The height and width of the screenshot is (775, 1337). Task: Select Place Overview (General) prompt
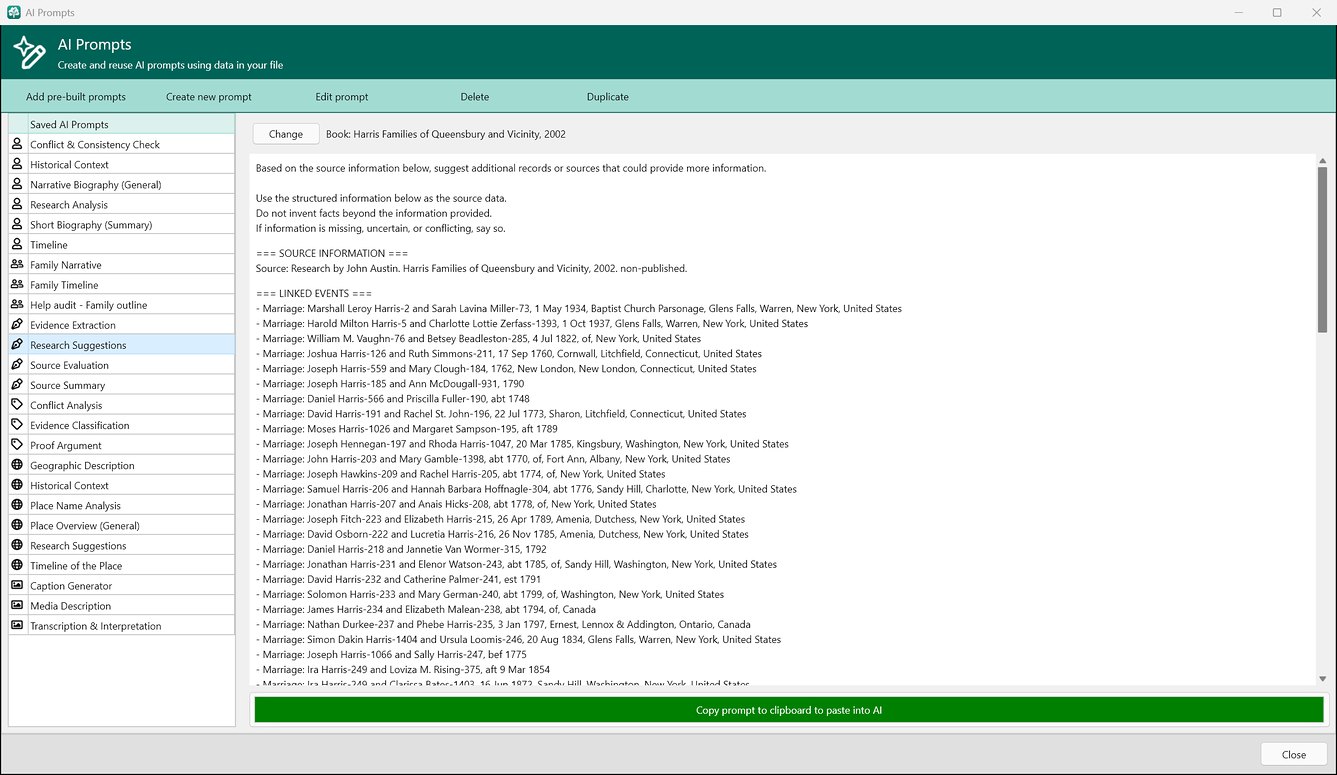[x=121, y=525]
